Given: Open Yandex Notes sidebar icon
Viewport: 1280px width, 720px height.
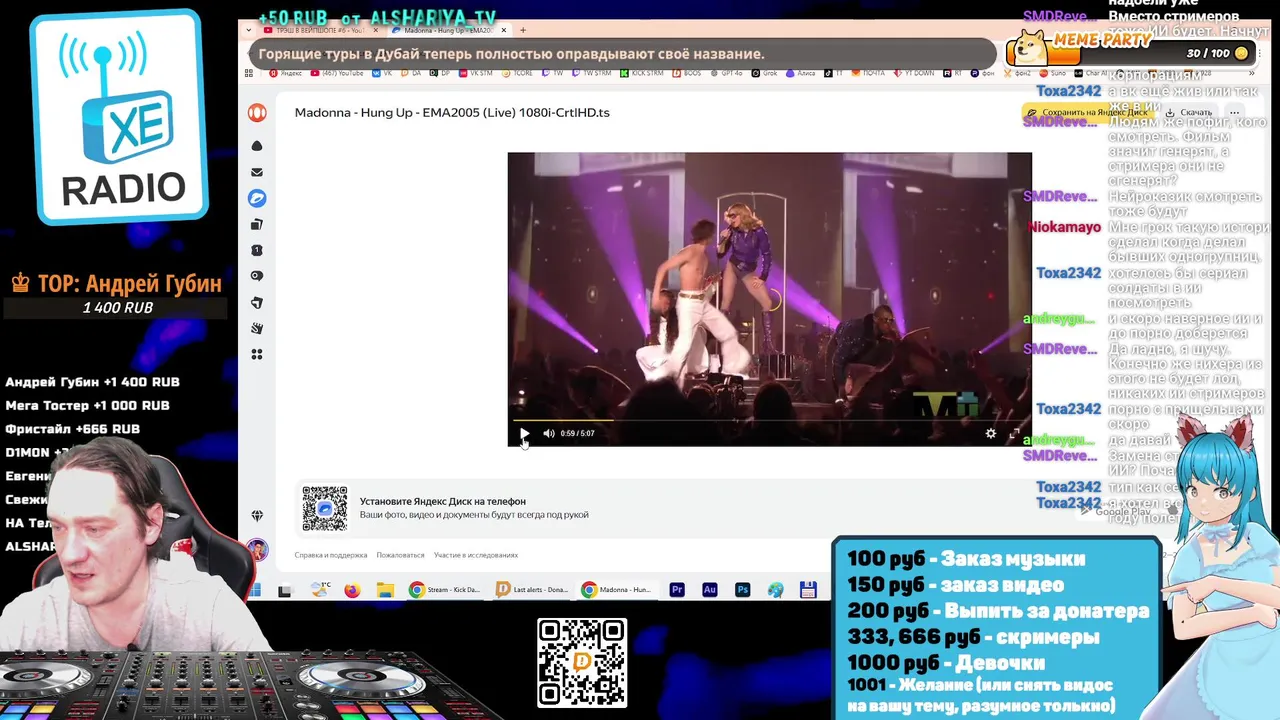Looking at the screenshot, I should tap(257, 302).
